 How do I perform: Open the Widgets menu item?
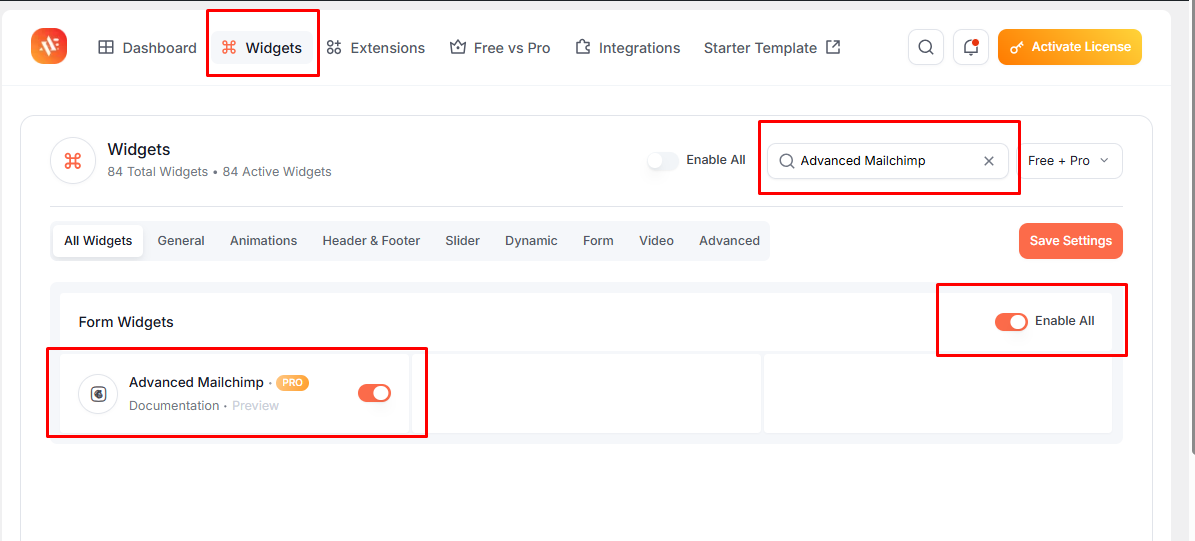(x=261, y=48)
